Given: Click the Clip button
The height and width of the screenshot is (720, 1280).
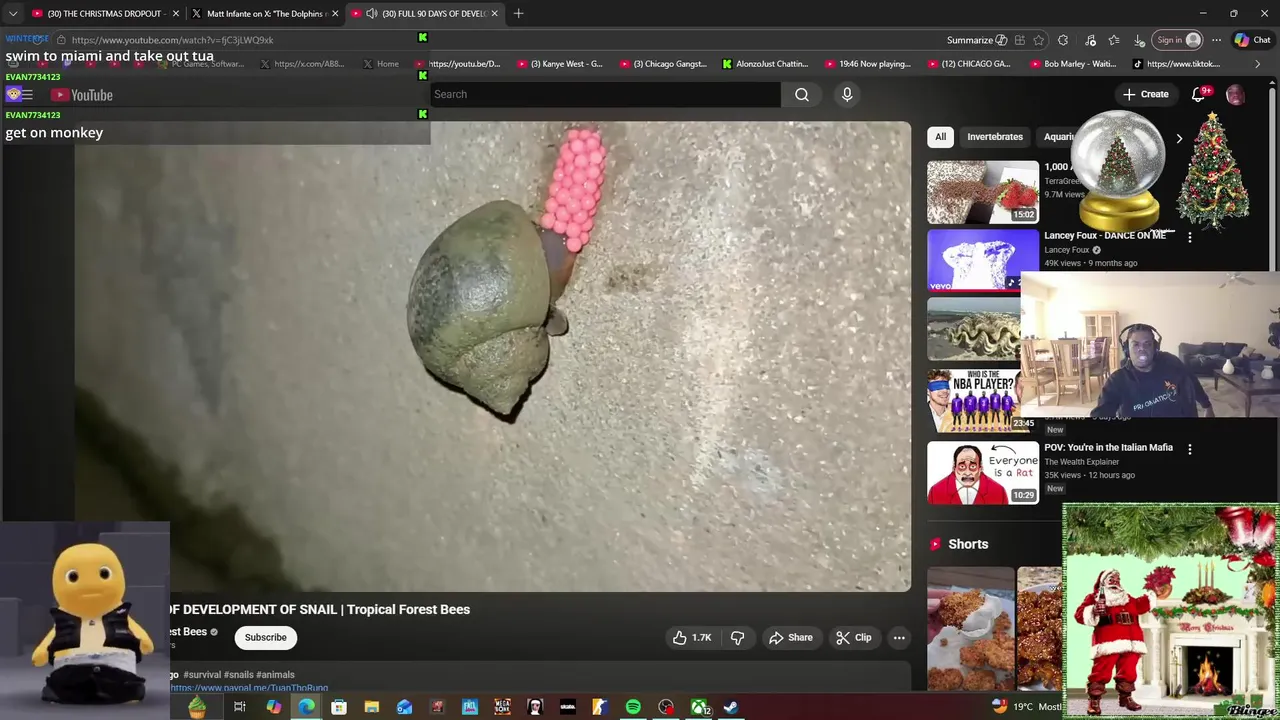Looking at the screenshot, I should click(x=854, y=637).
